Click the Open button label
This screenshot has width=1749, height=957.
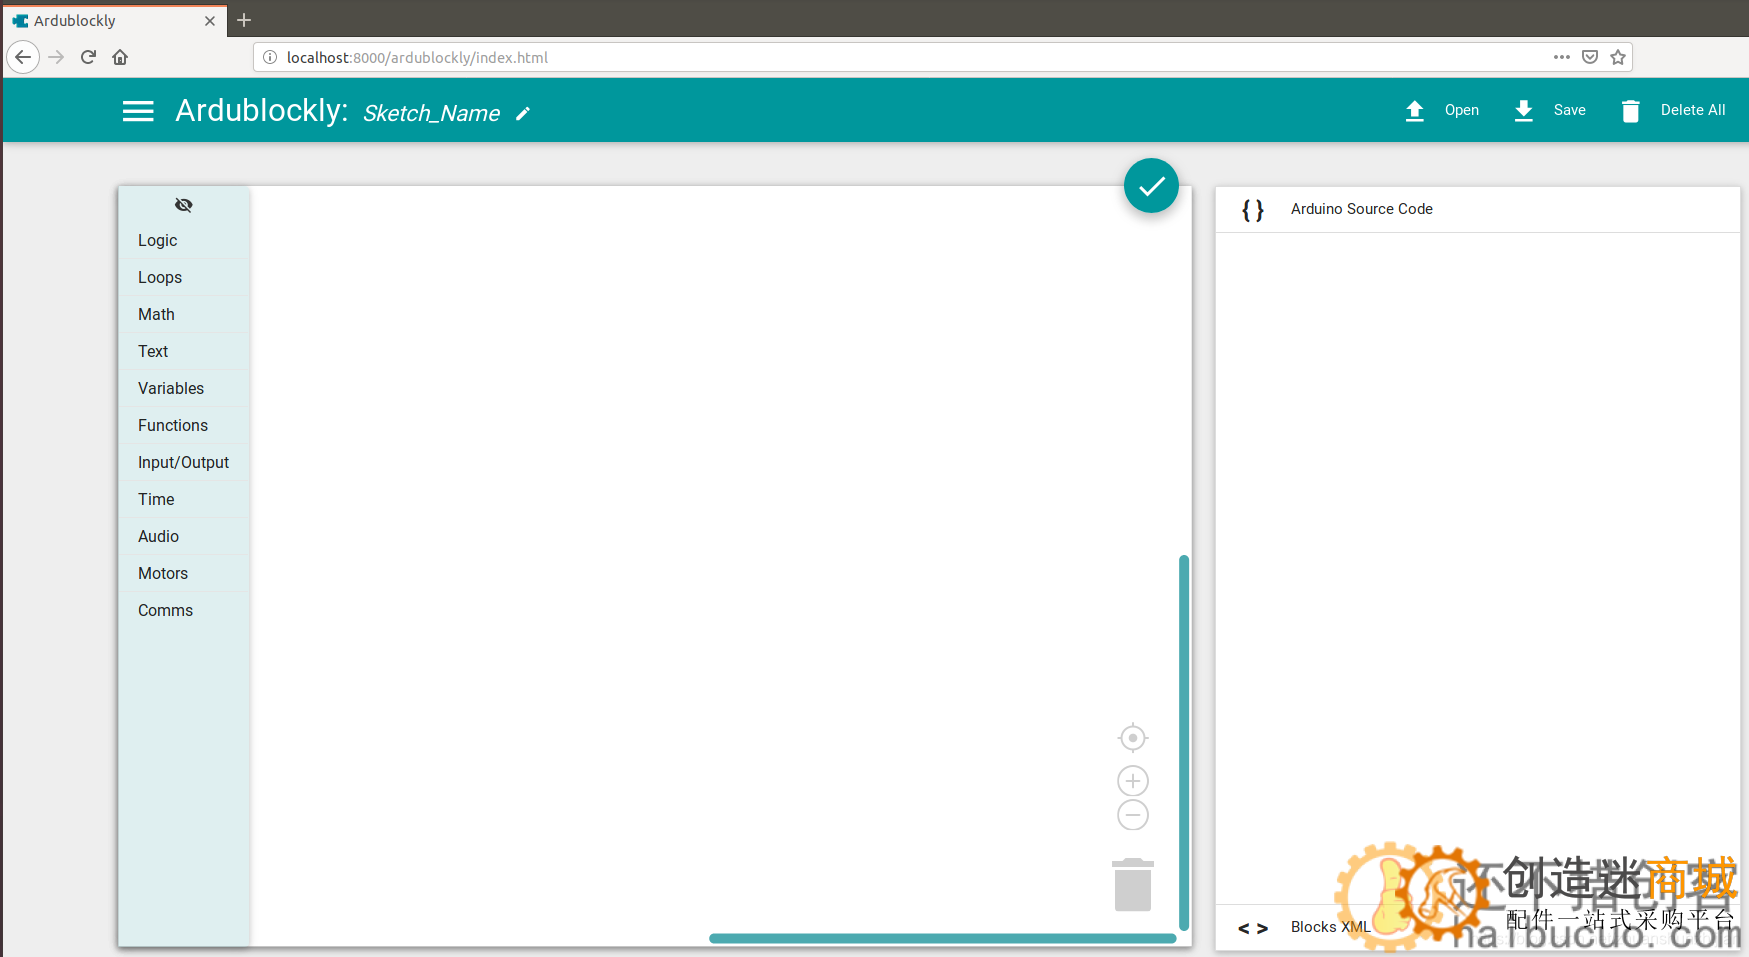point(1461,110)
